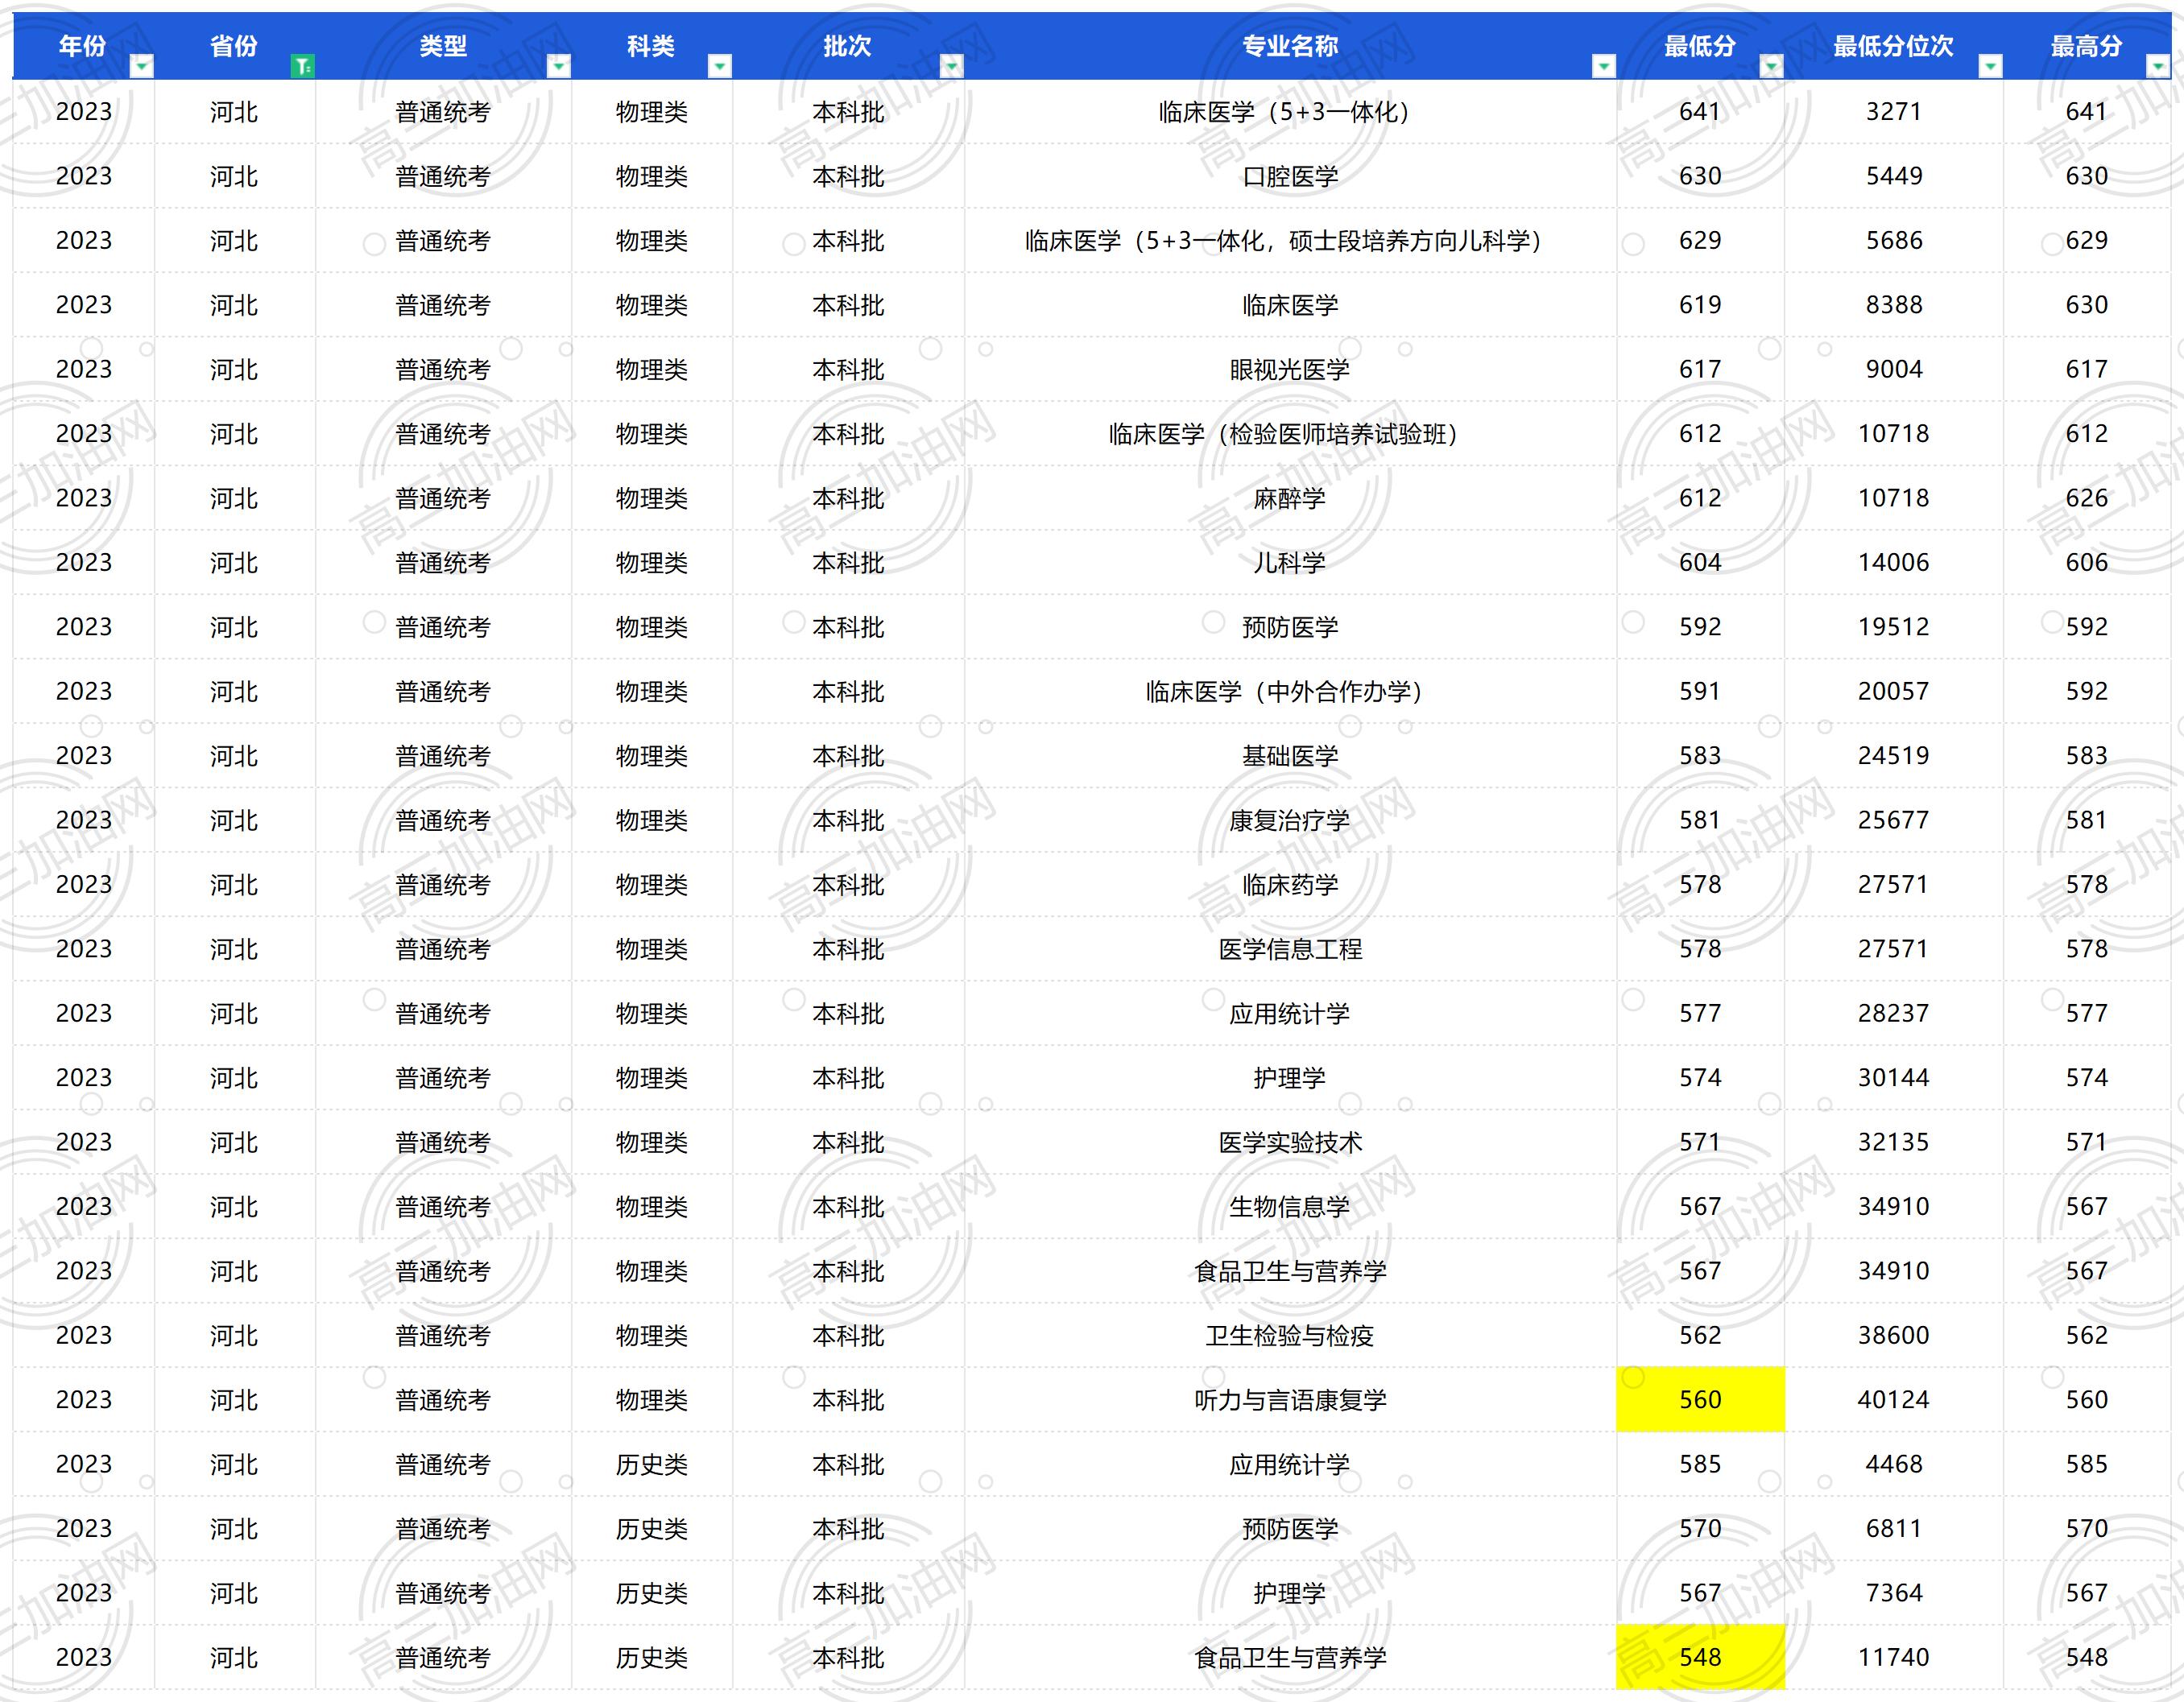The height and width of the screenshot is (1702, 2184).
Task: Select the 眼视光医学 cell
Action: coord(1290,370)
